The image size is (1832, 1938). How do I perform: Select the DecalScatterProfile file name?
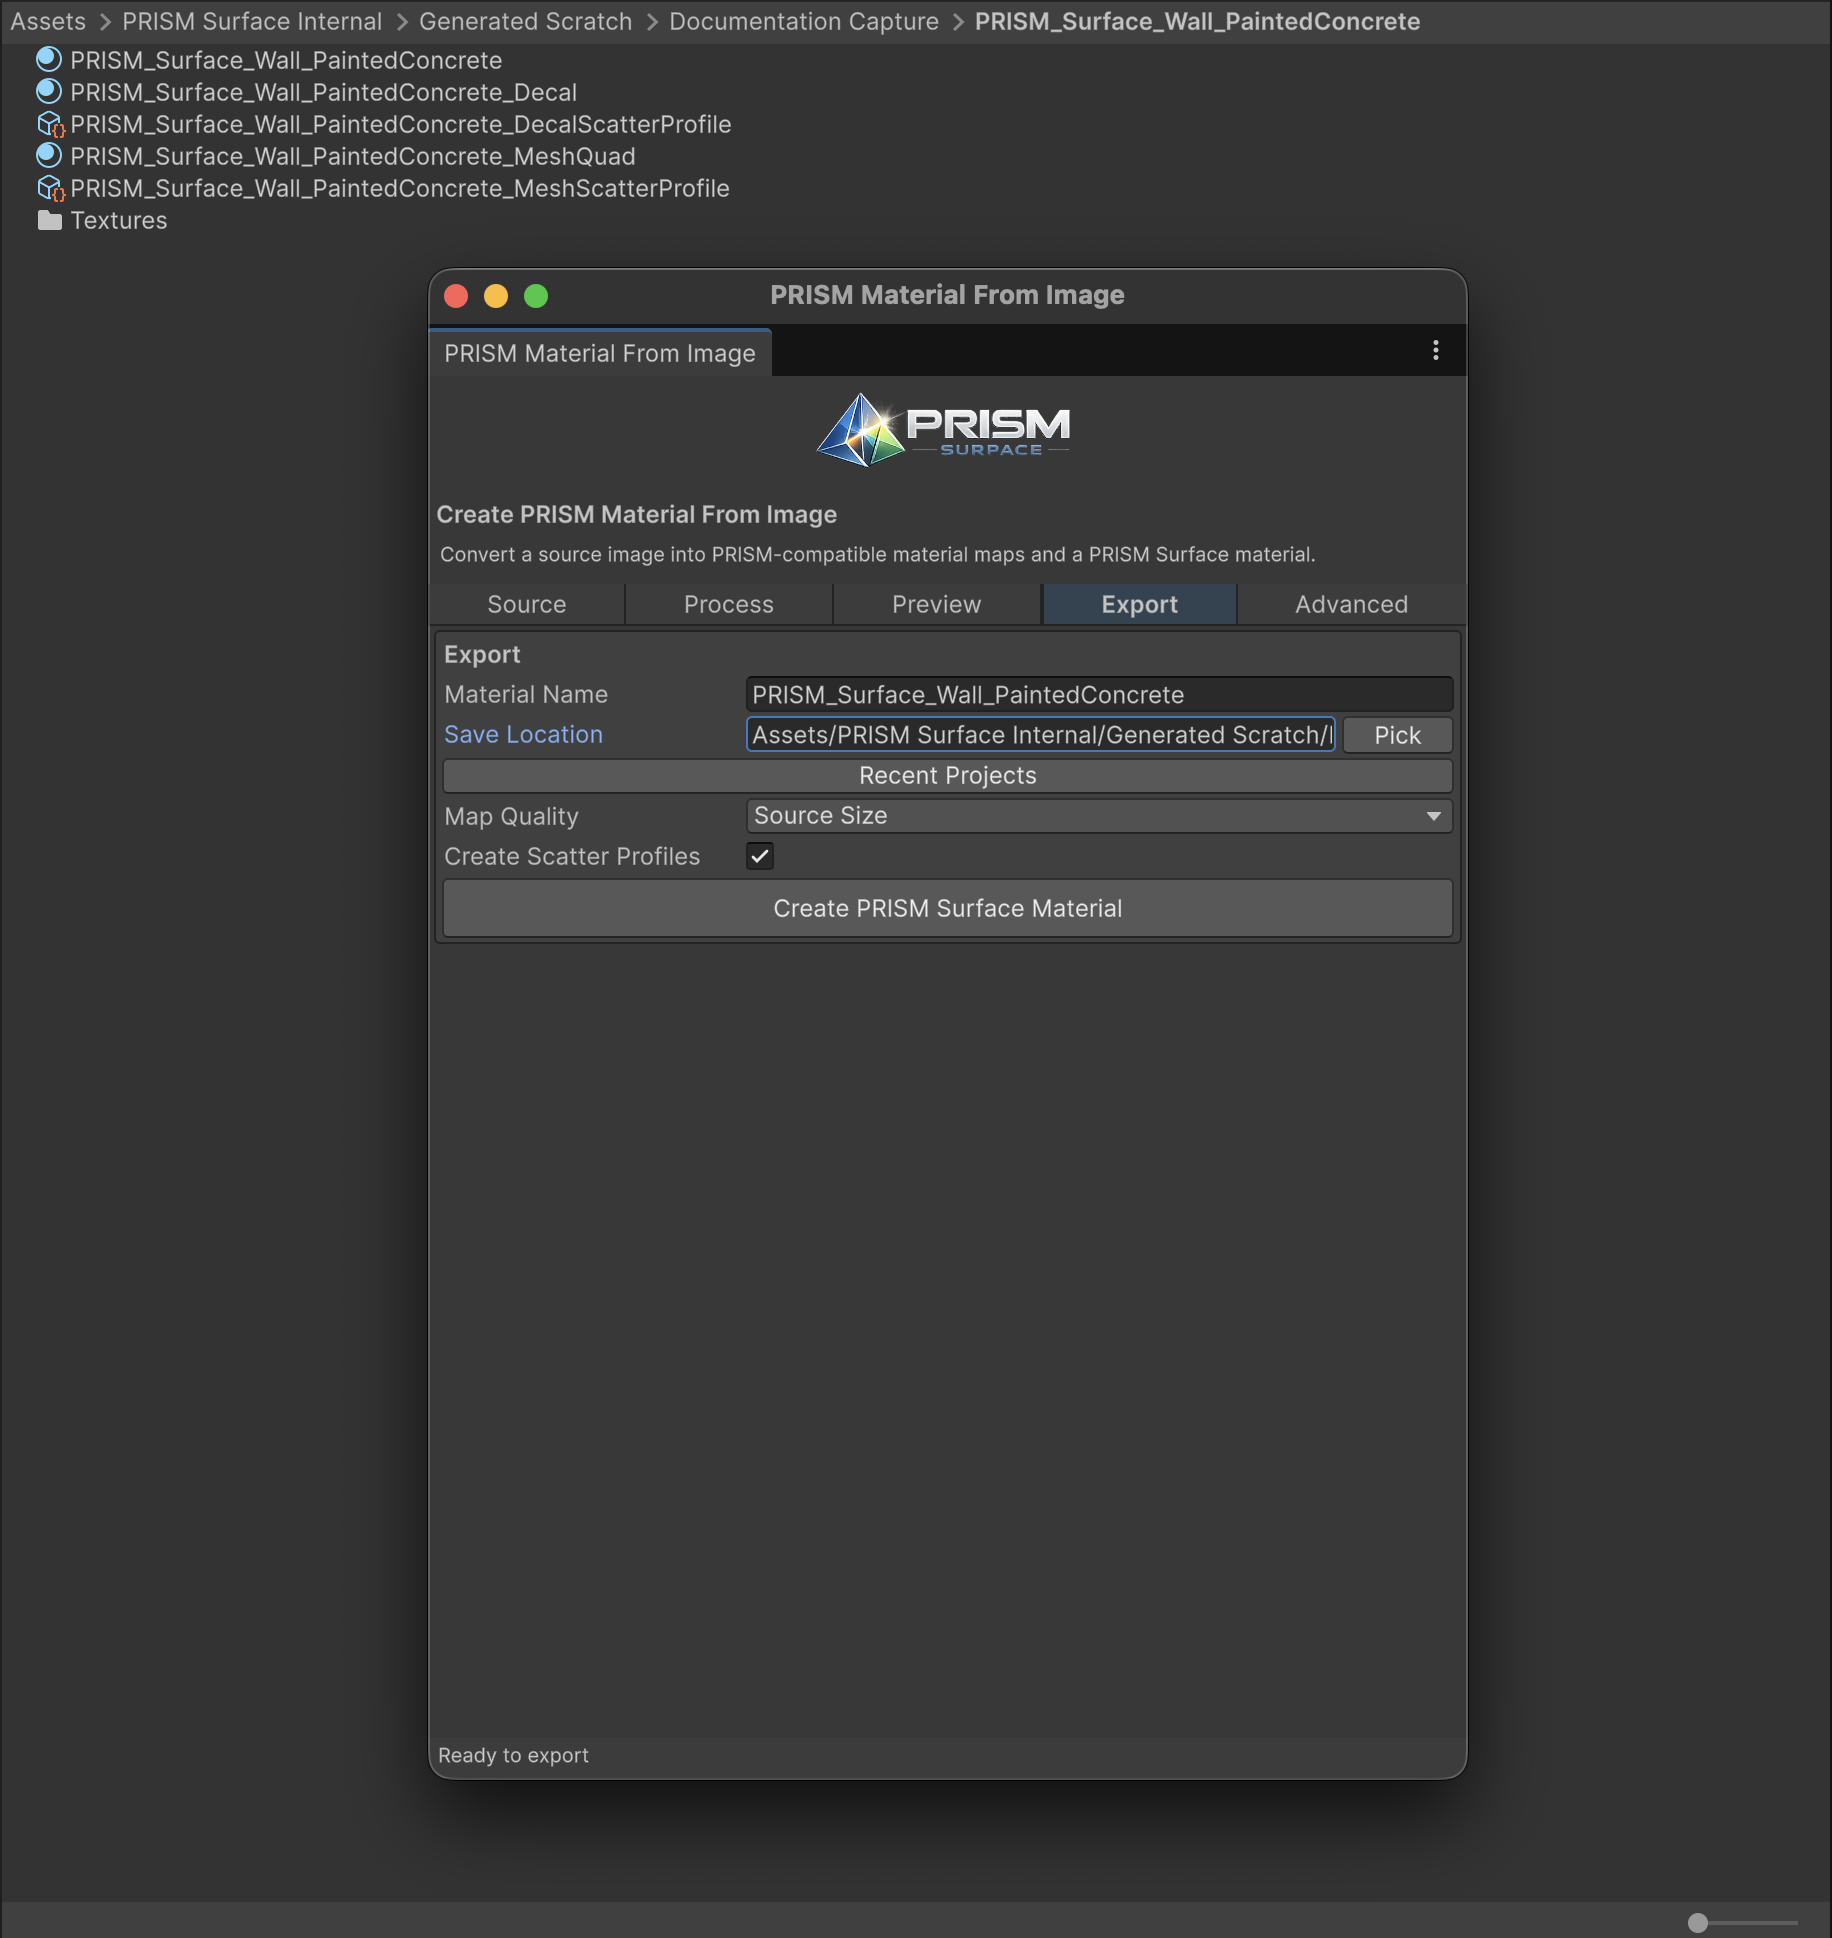(x=401, y=124)
